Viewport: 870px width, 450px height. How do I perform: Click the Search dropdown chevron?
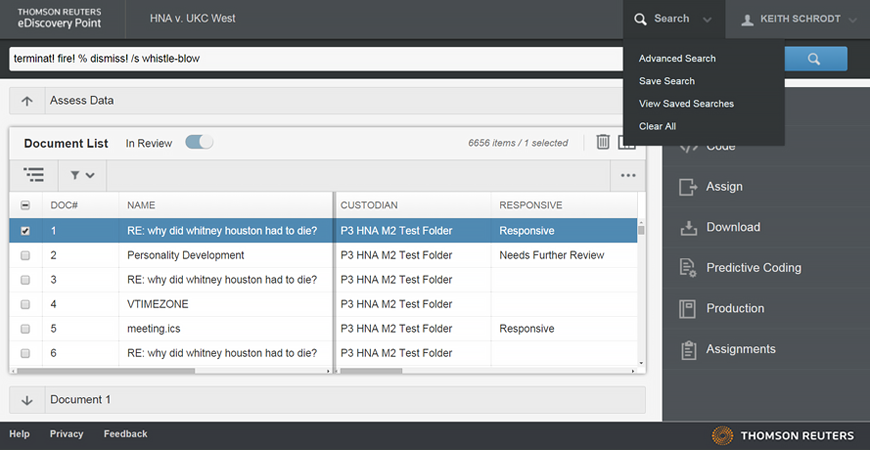click(x=707, y=20)
